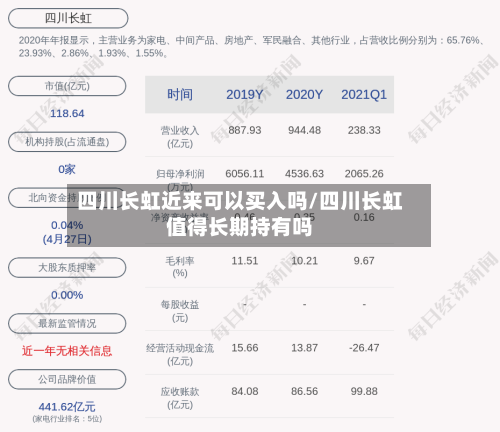
Task: Select the 84.08 receivables cell
Action: (x=245, y=391)
